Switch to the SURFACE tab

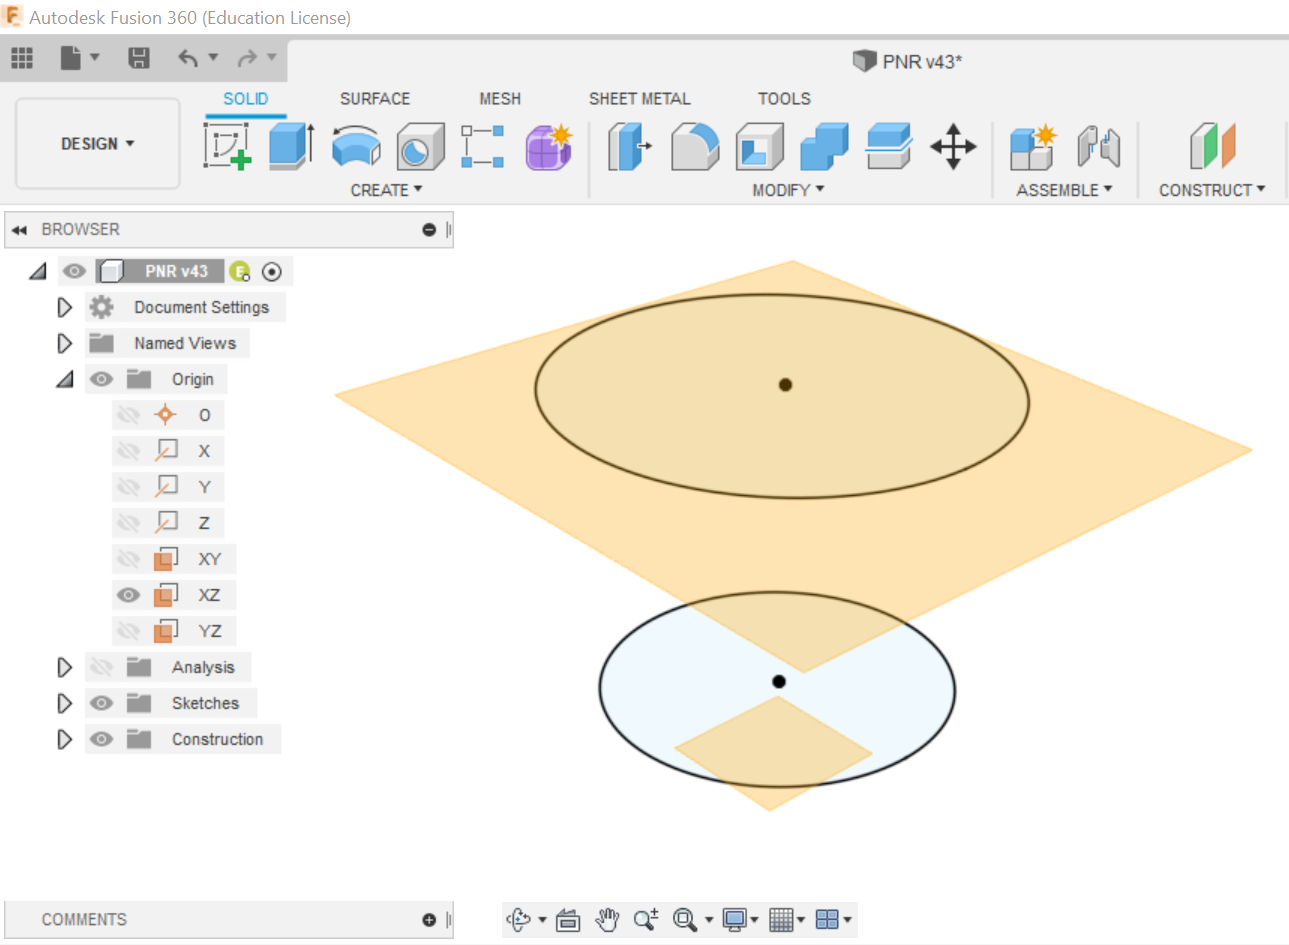(x=375, y=98)
